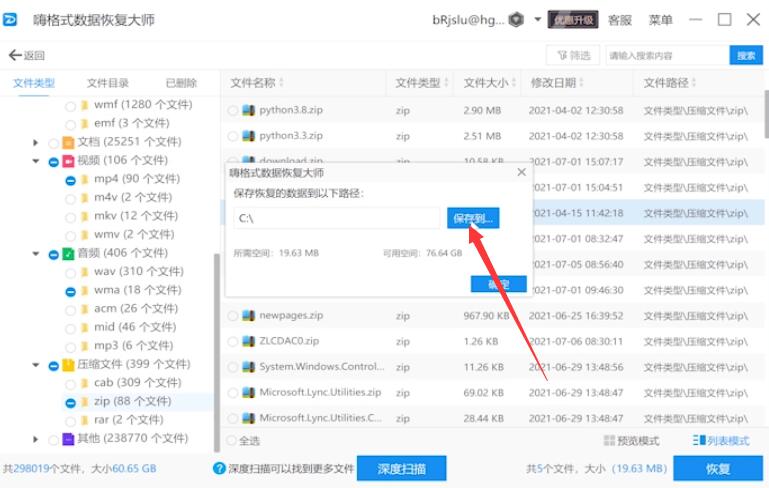The height and width of the screenshot is (488, 769).
Task: Focus the search content input field
Action: tap(667, 55)
